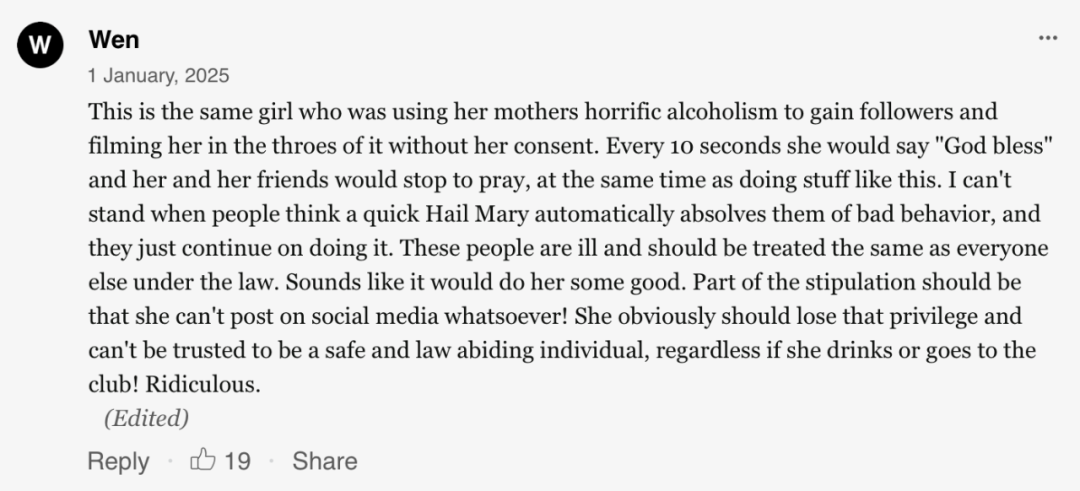Like the comment with the thumbs-up icon
The image size is (1080, 491).
[202, 459]
